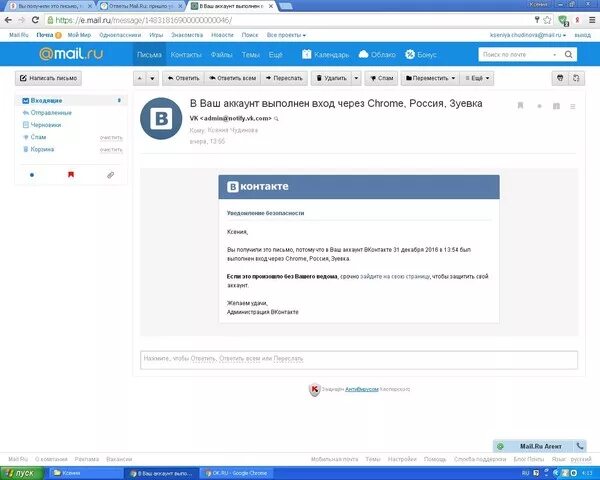Click the calendar icon beside the message title

[x=556, y=106]
